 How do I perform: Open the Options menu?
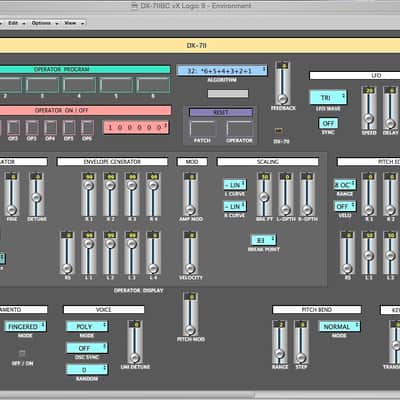tap(45, 23)
